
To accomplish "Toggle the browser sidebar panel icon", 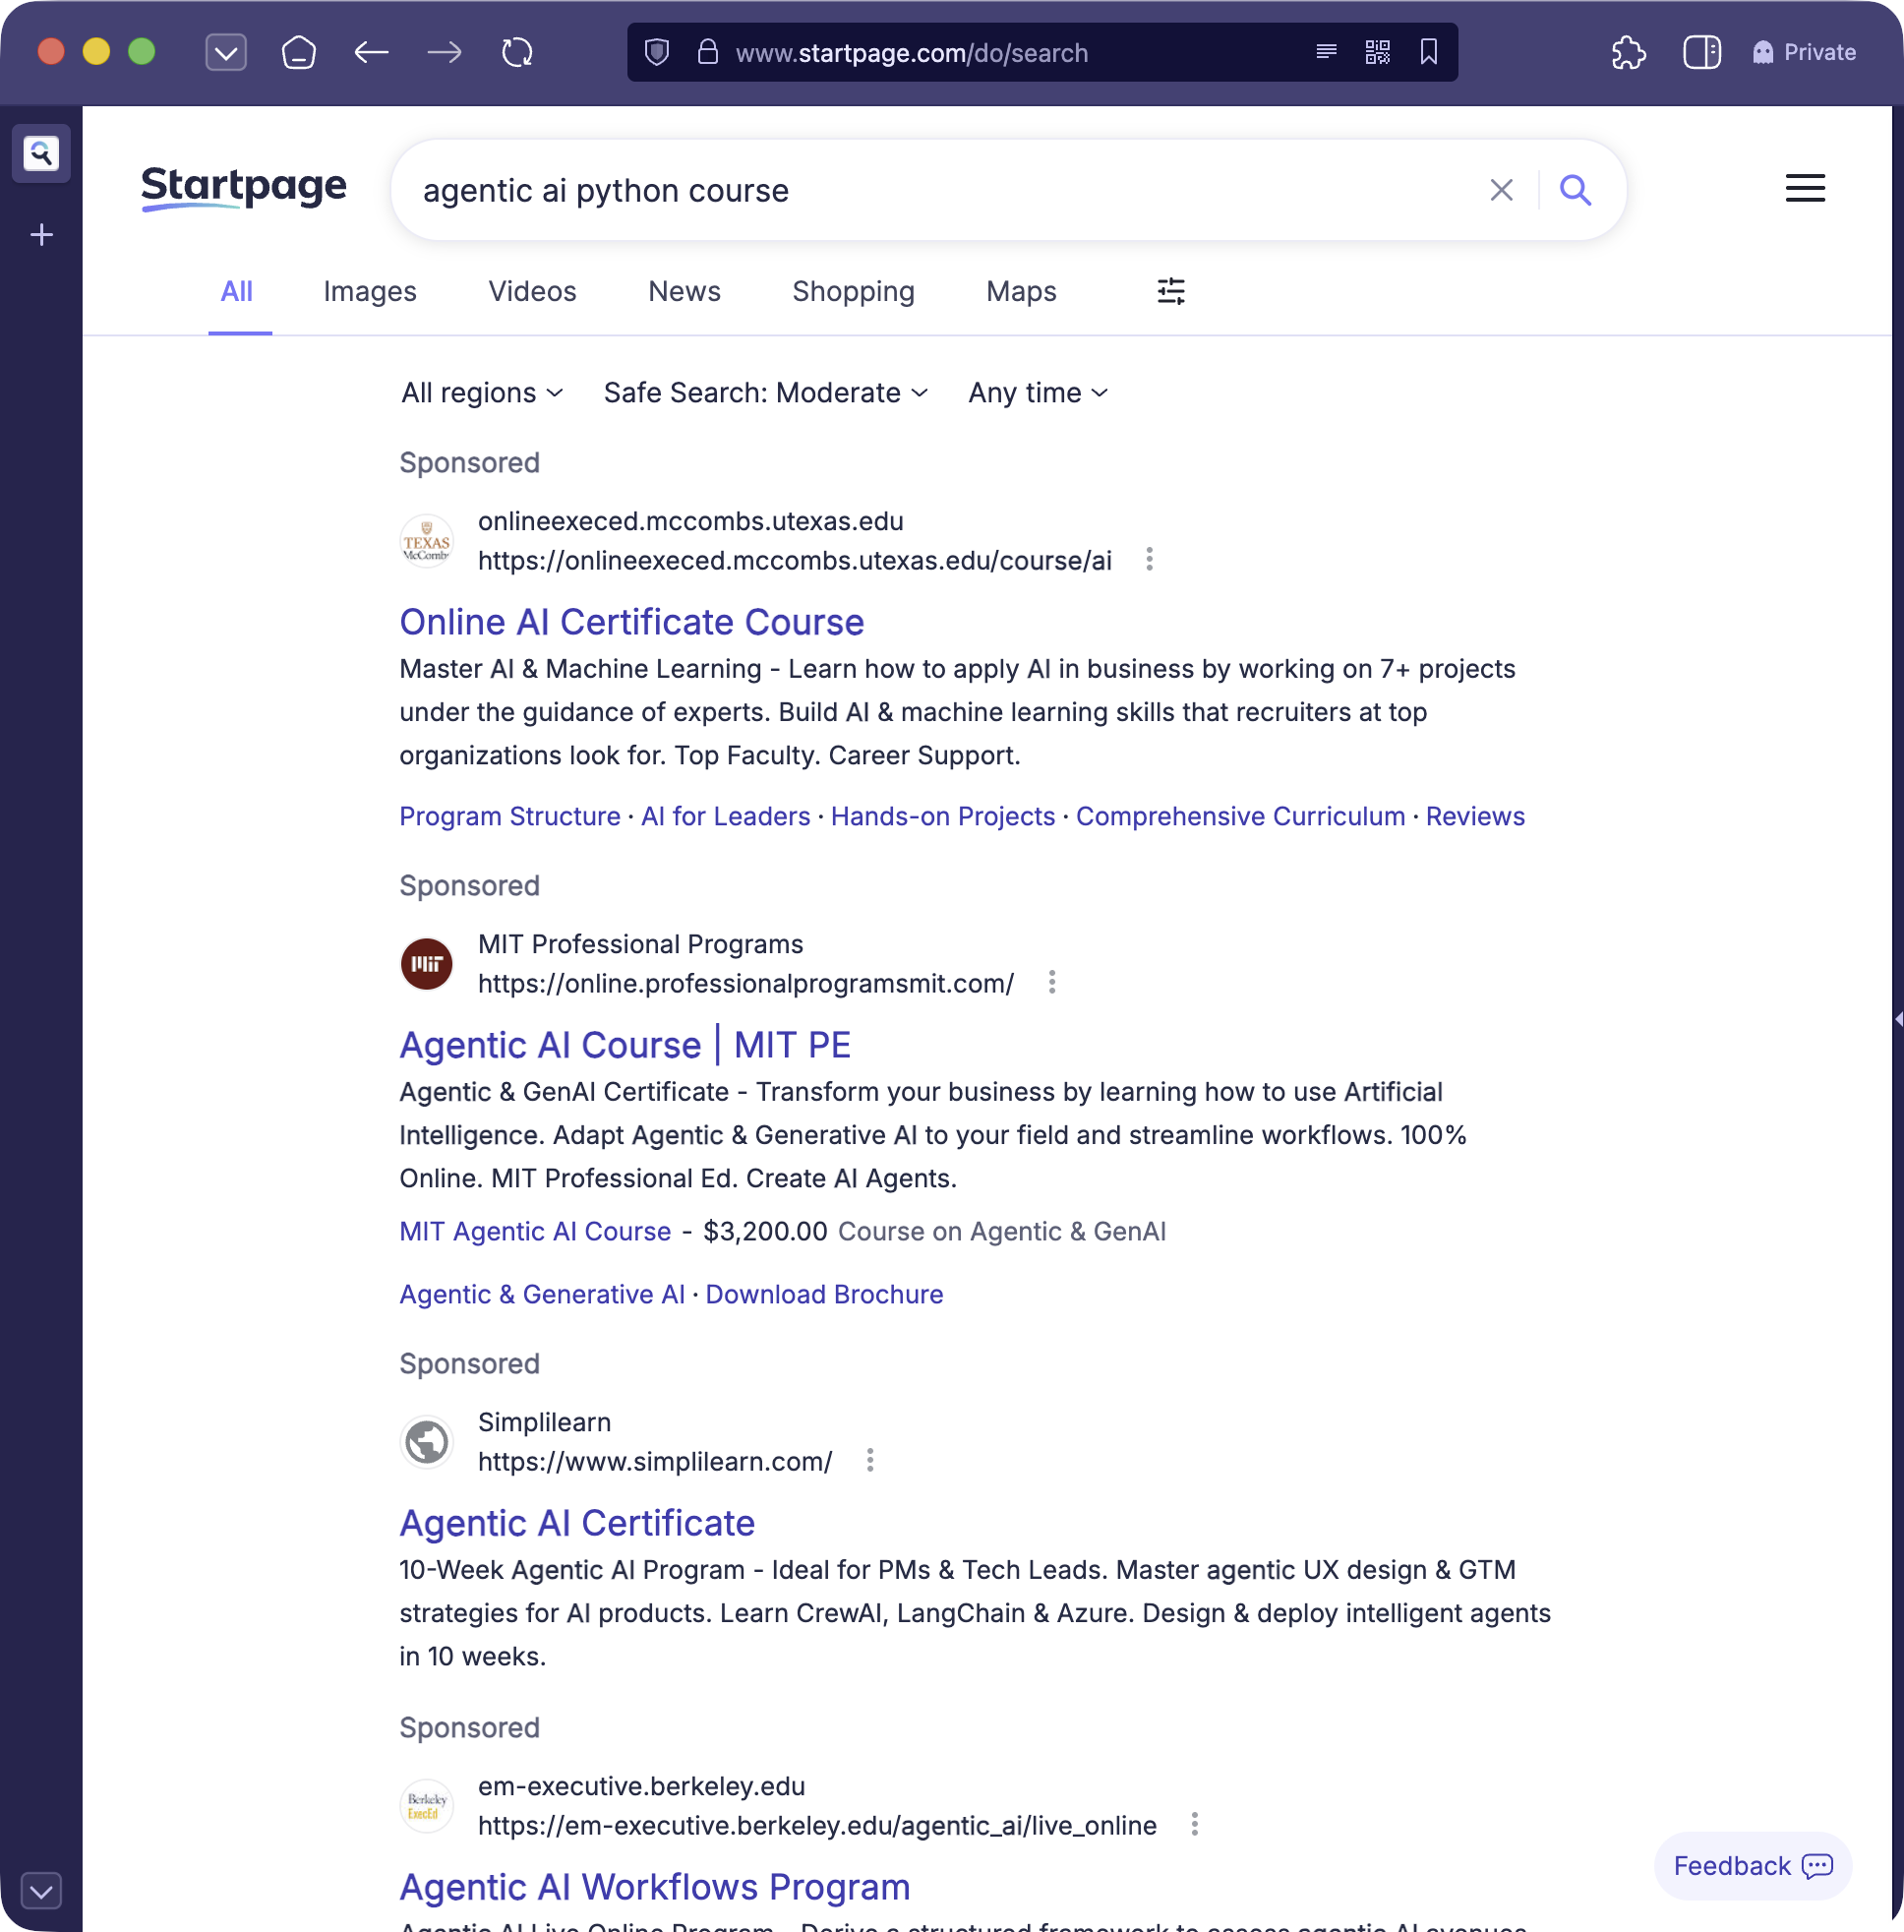I will [1701, 52].
